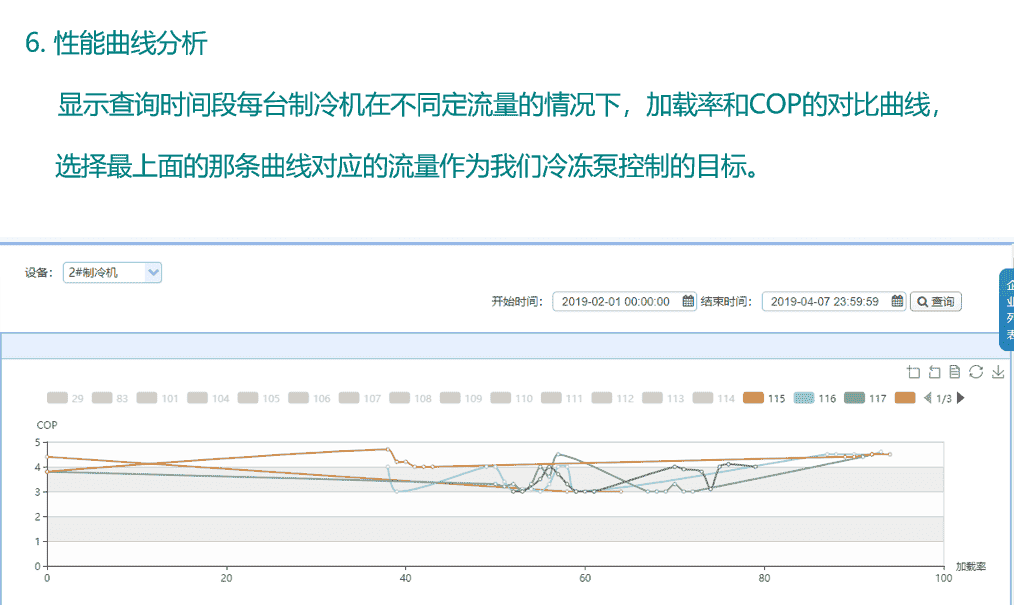Hide the teal 117 series
The width and height of the screenshot is (1014, 605).
865,398
